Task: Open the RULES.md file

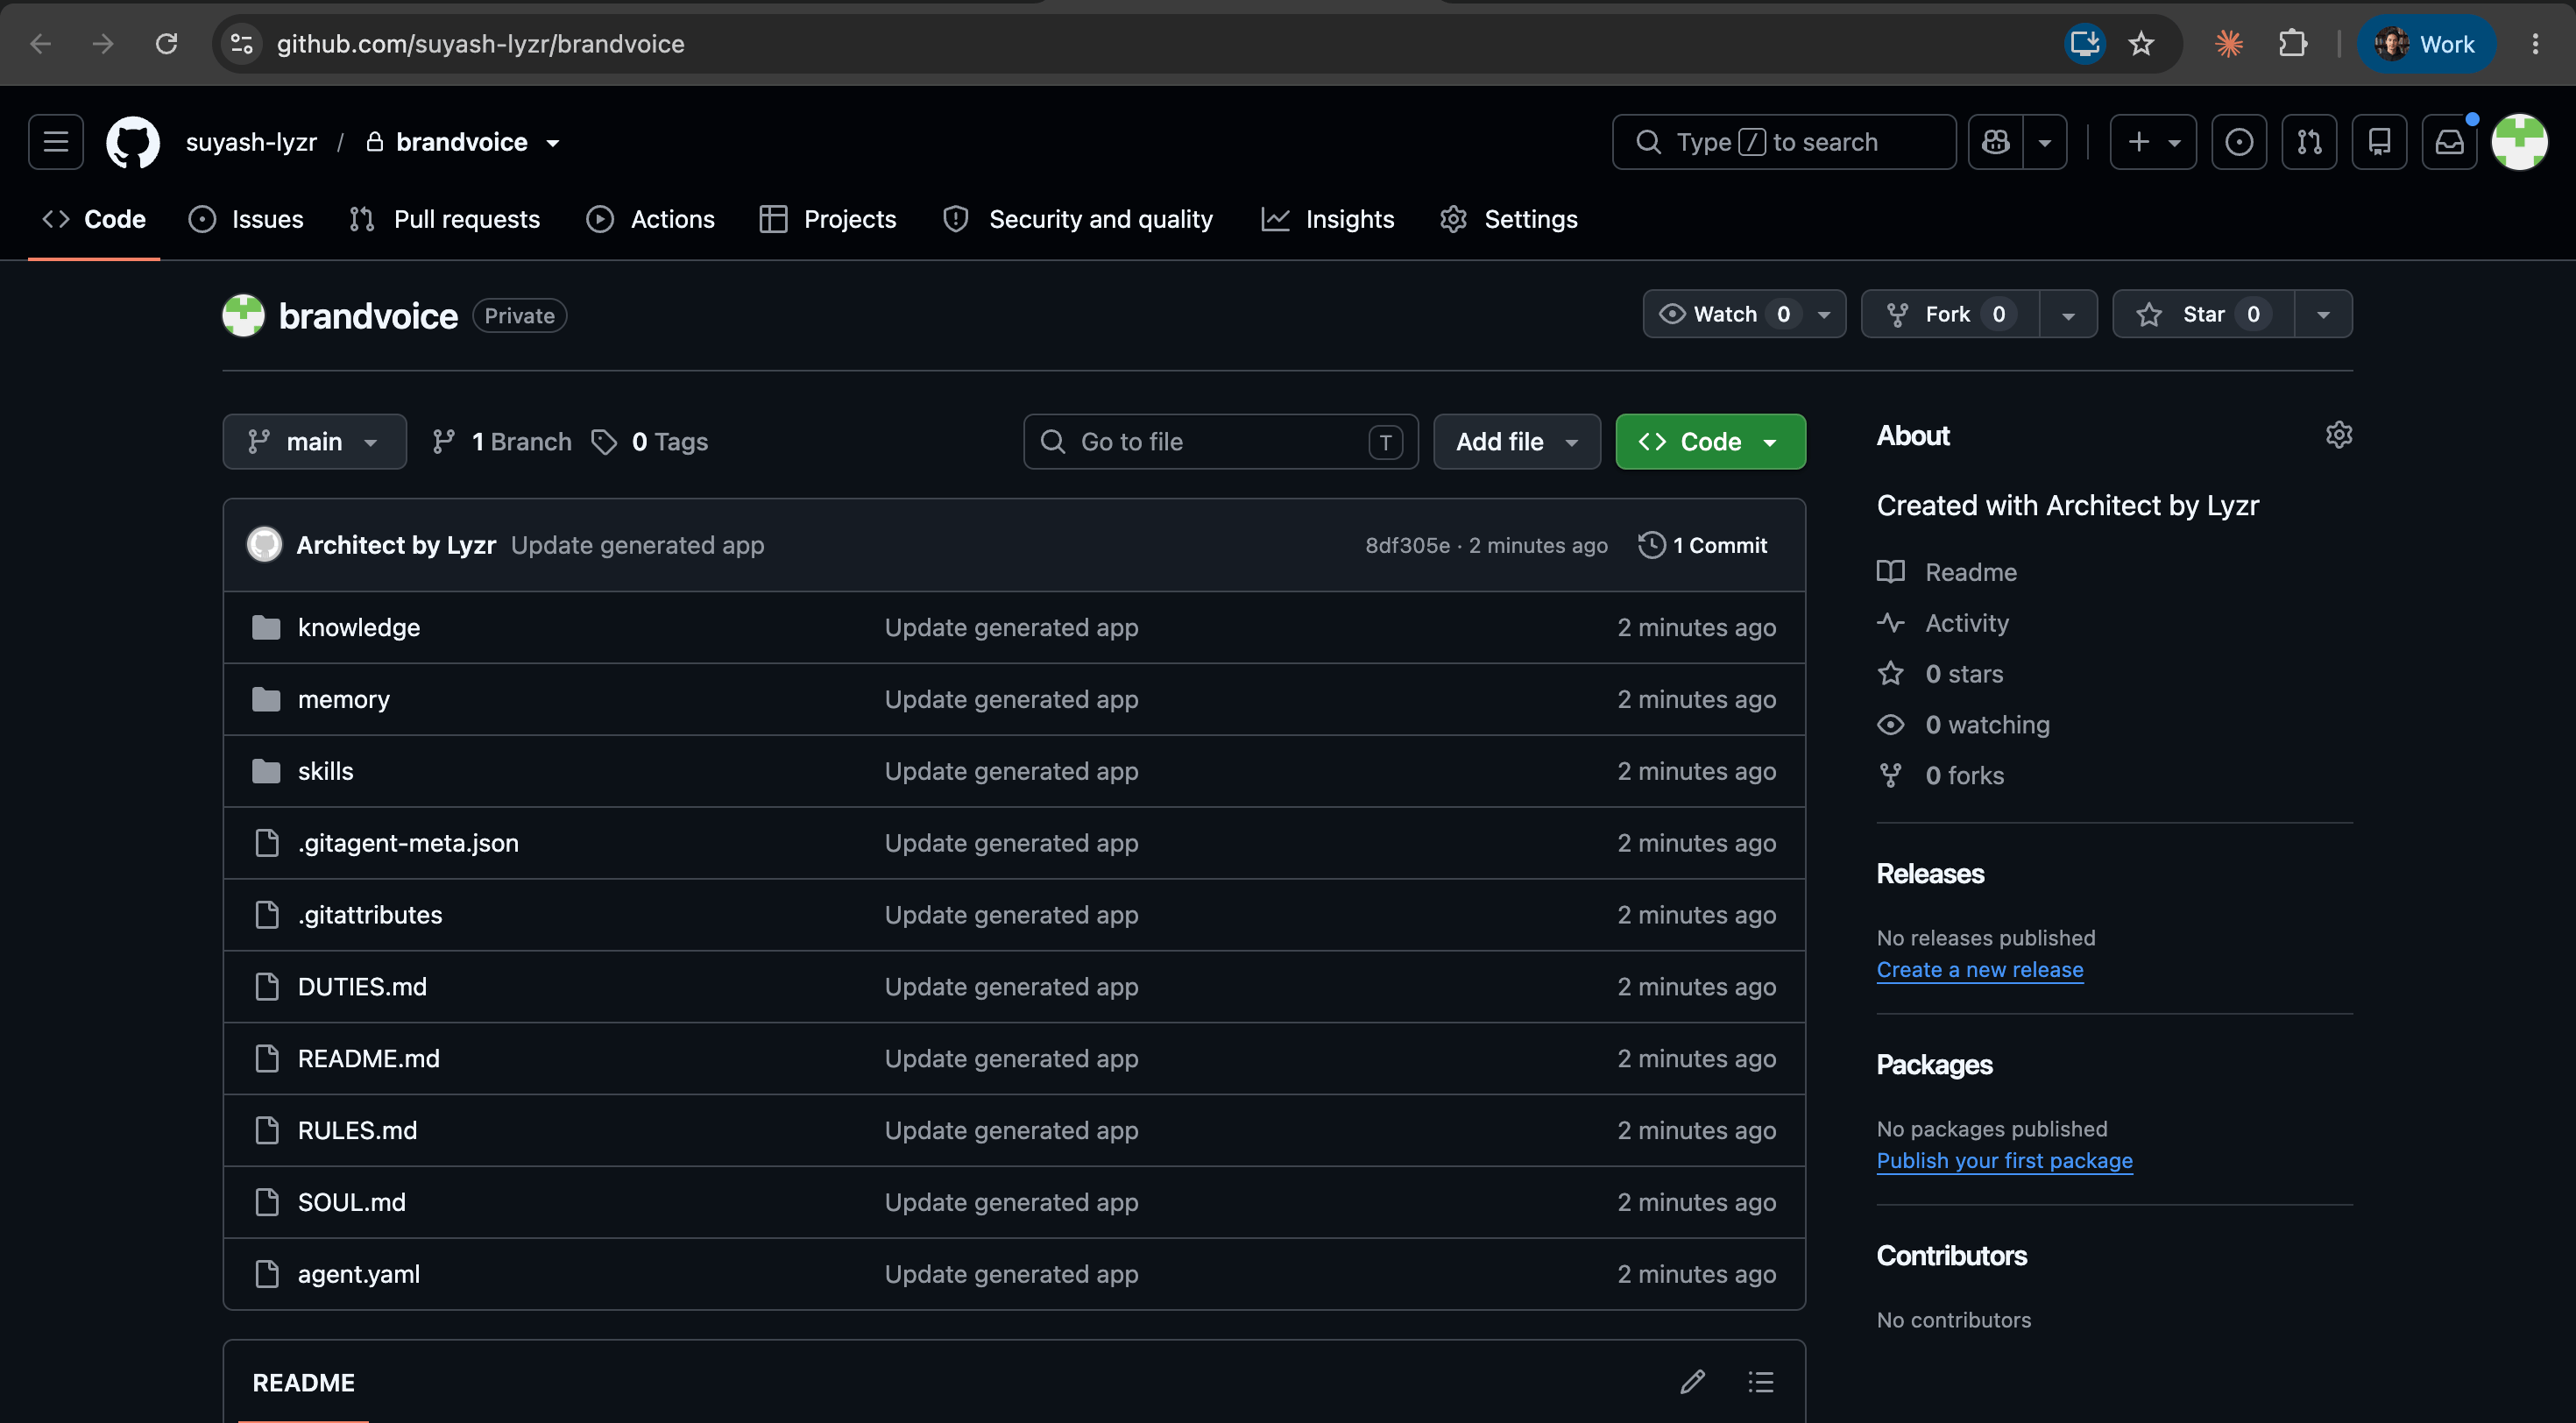Action: [x=357, y=1130]
